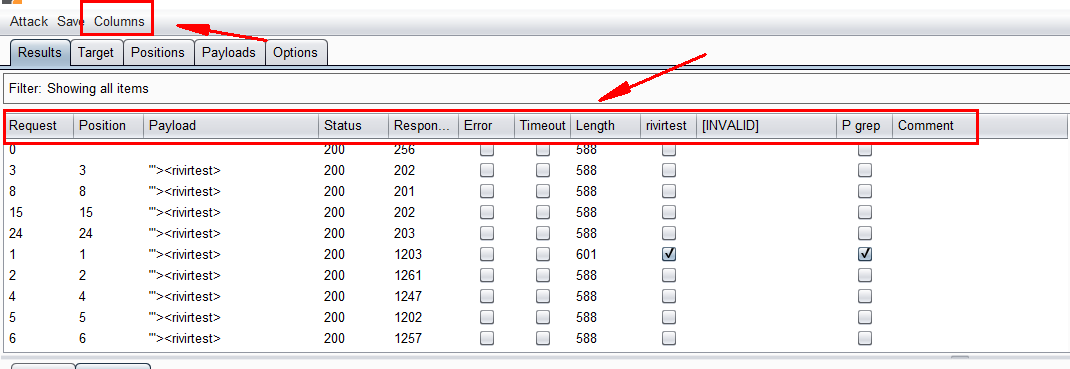Sort by the Length column header
Image resolution: width=1070 pixels, height=369 pixels.
[x=605, y=126]
